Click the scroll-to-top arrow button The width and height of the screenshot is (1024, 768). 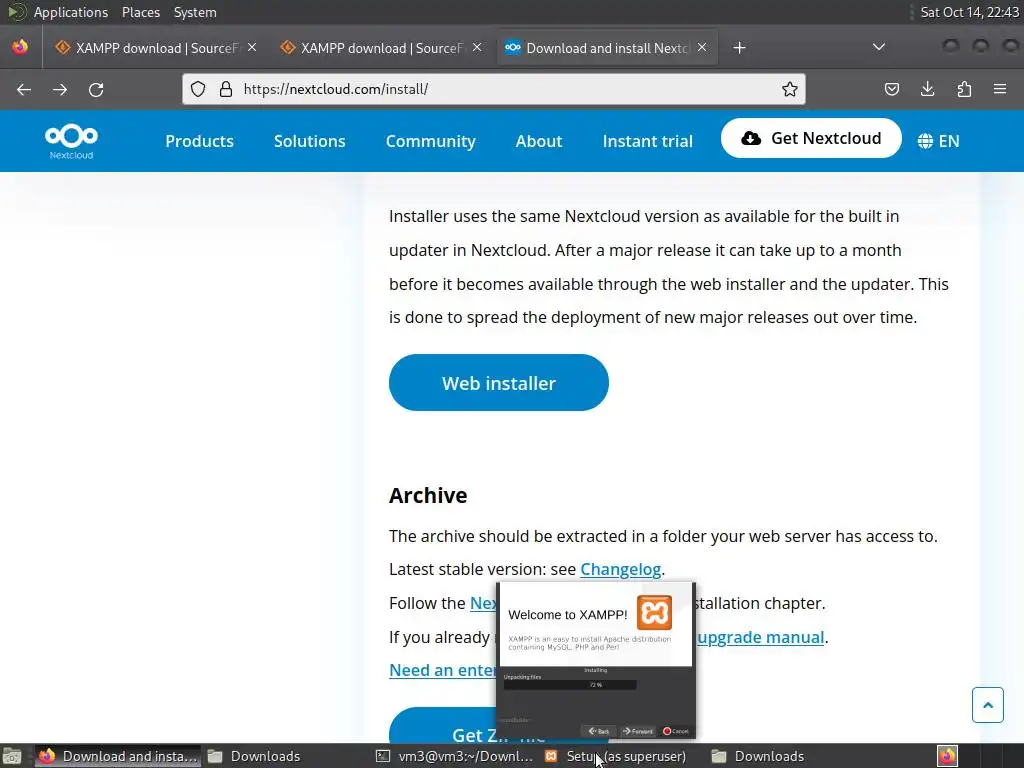pos(987,705)
